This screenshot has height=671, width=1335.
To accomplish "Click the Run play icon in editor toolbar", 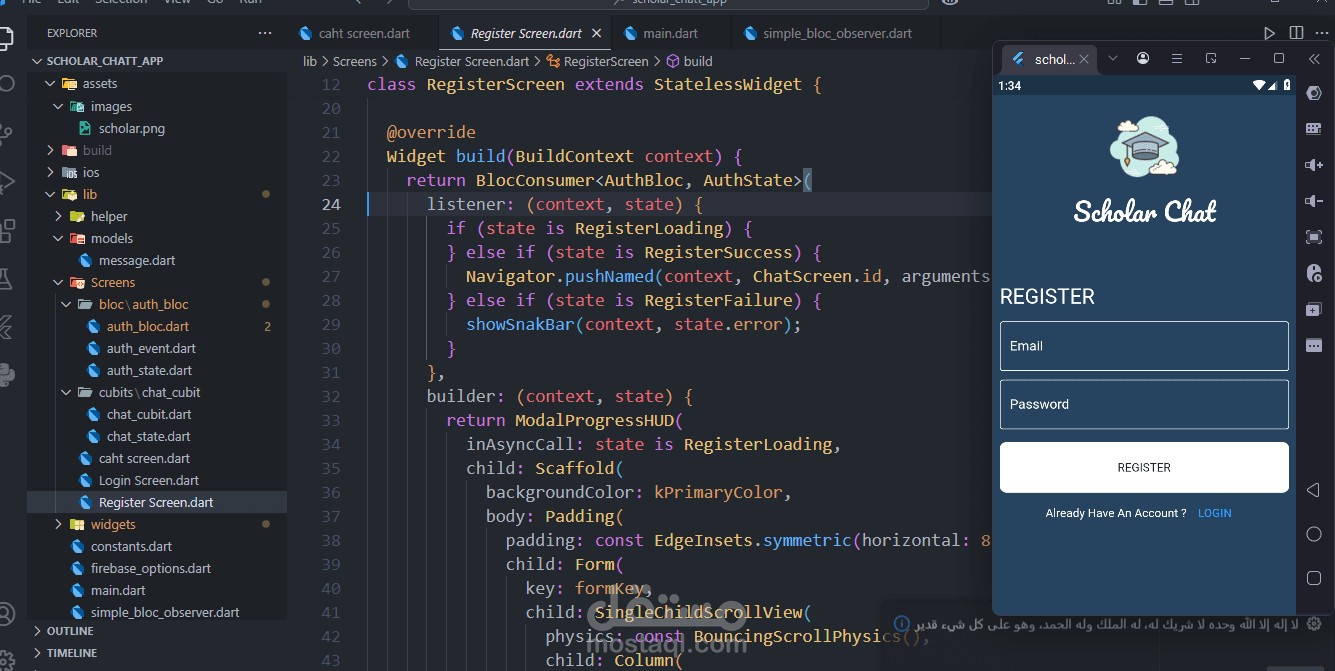I will click(x=1270, y=33).
